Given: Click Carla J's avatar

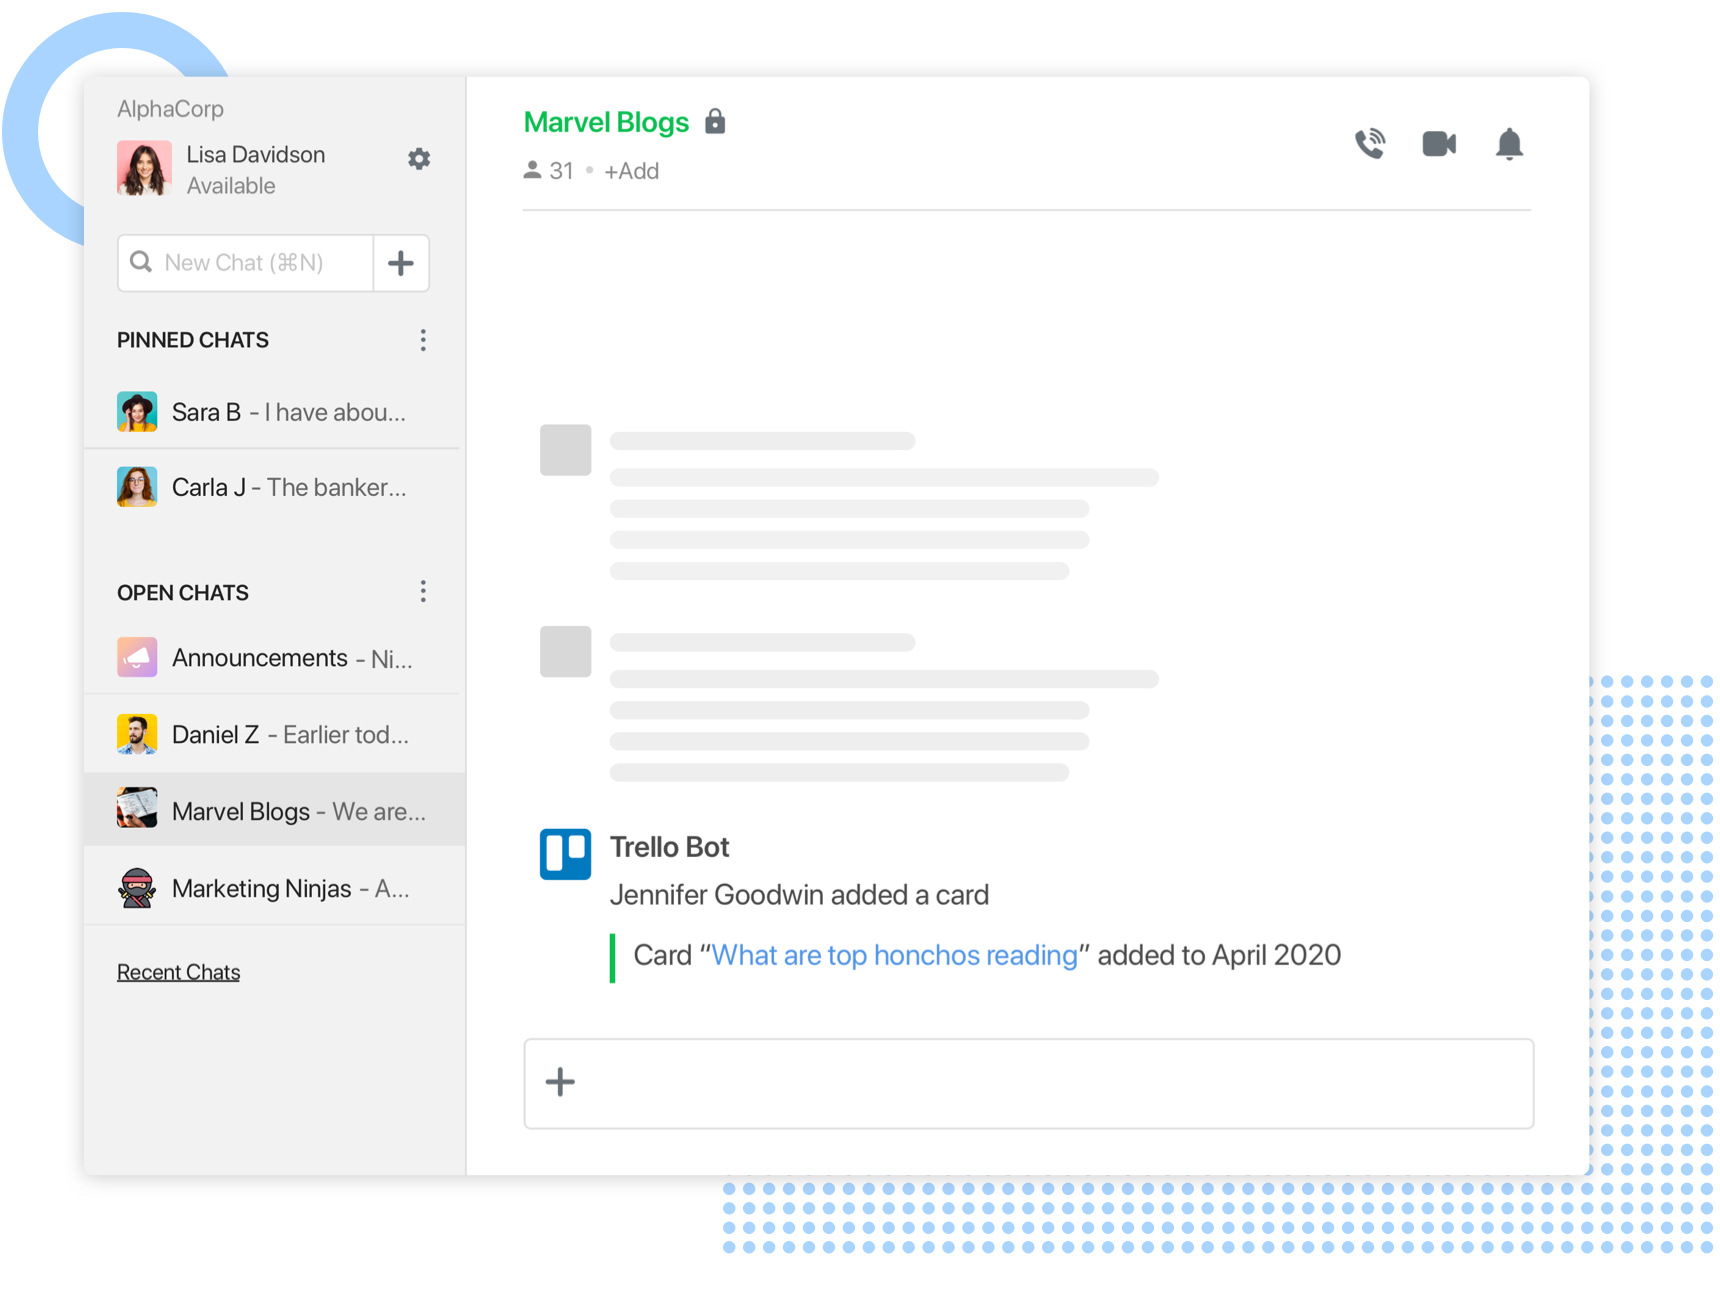Looking at the screenshot, I should point(137,487).
